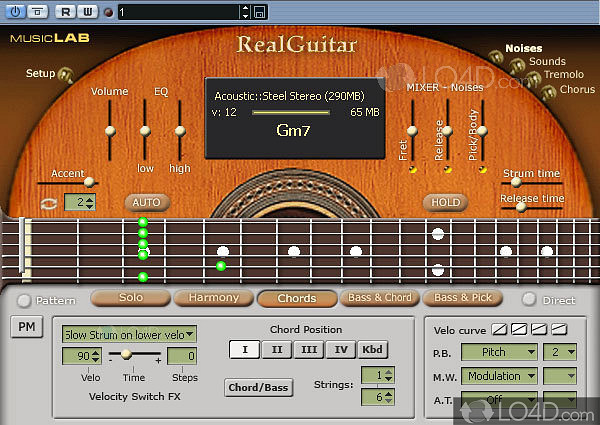The width and height of the screenshot is (600, 425).
Task: Toggle the Pattern radio button
Action: pyautogui.click(x=24, y=300)
